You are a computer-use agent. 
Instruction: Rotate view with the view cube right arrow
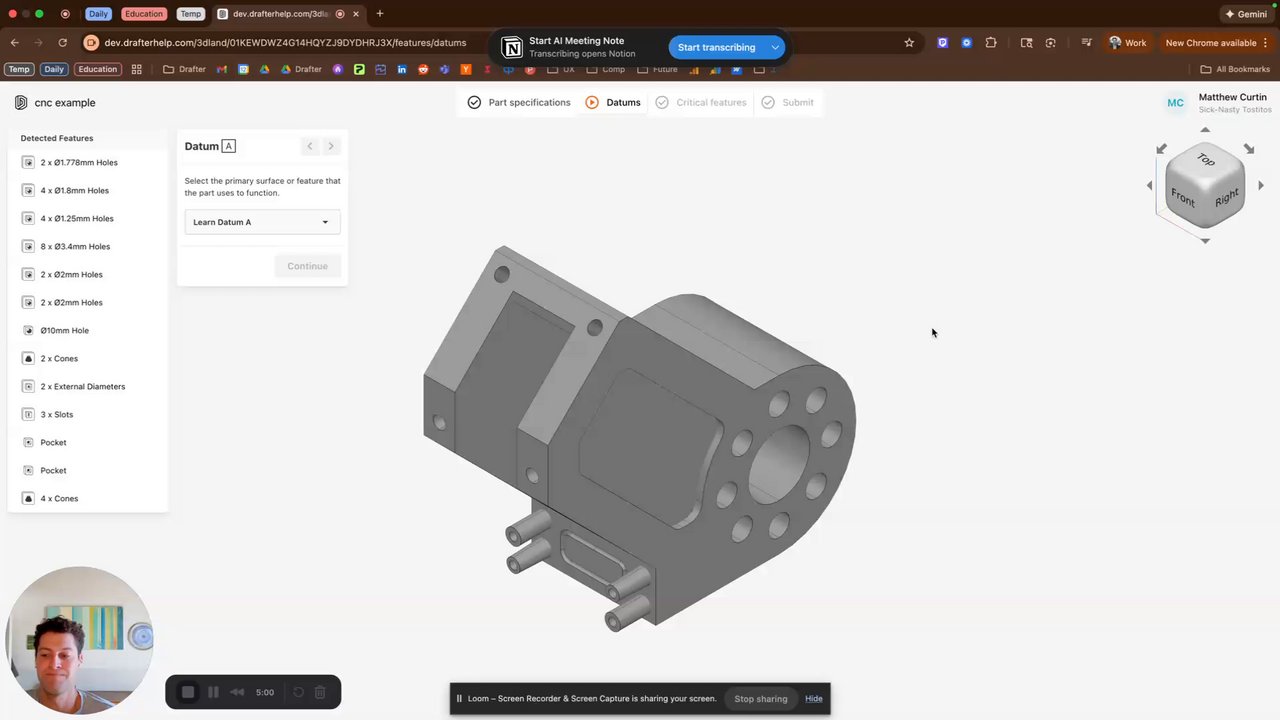tap(1261, 185)
